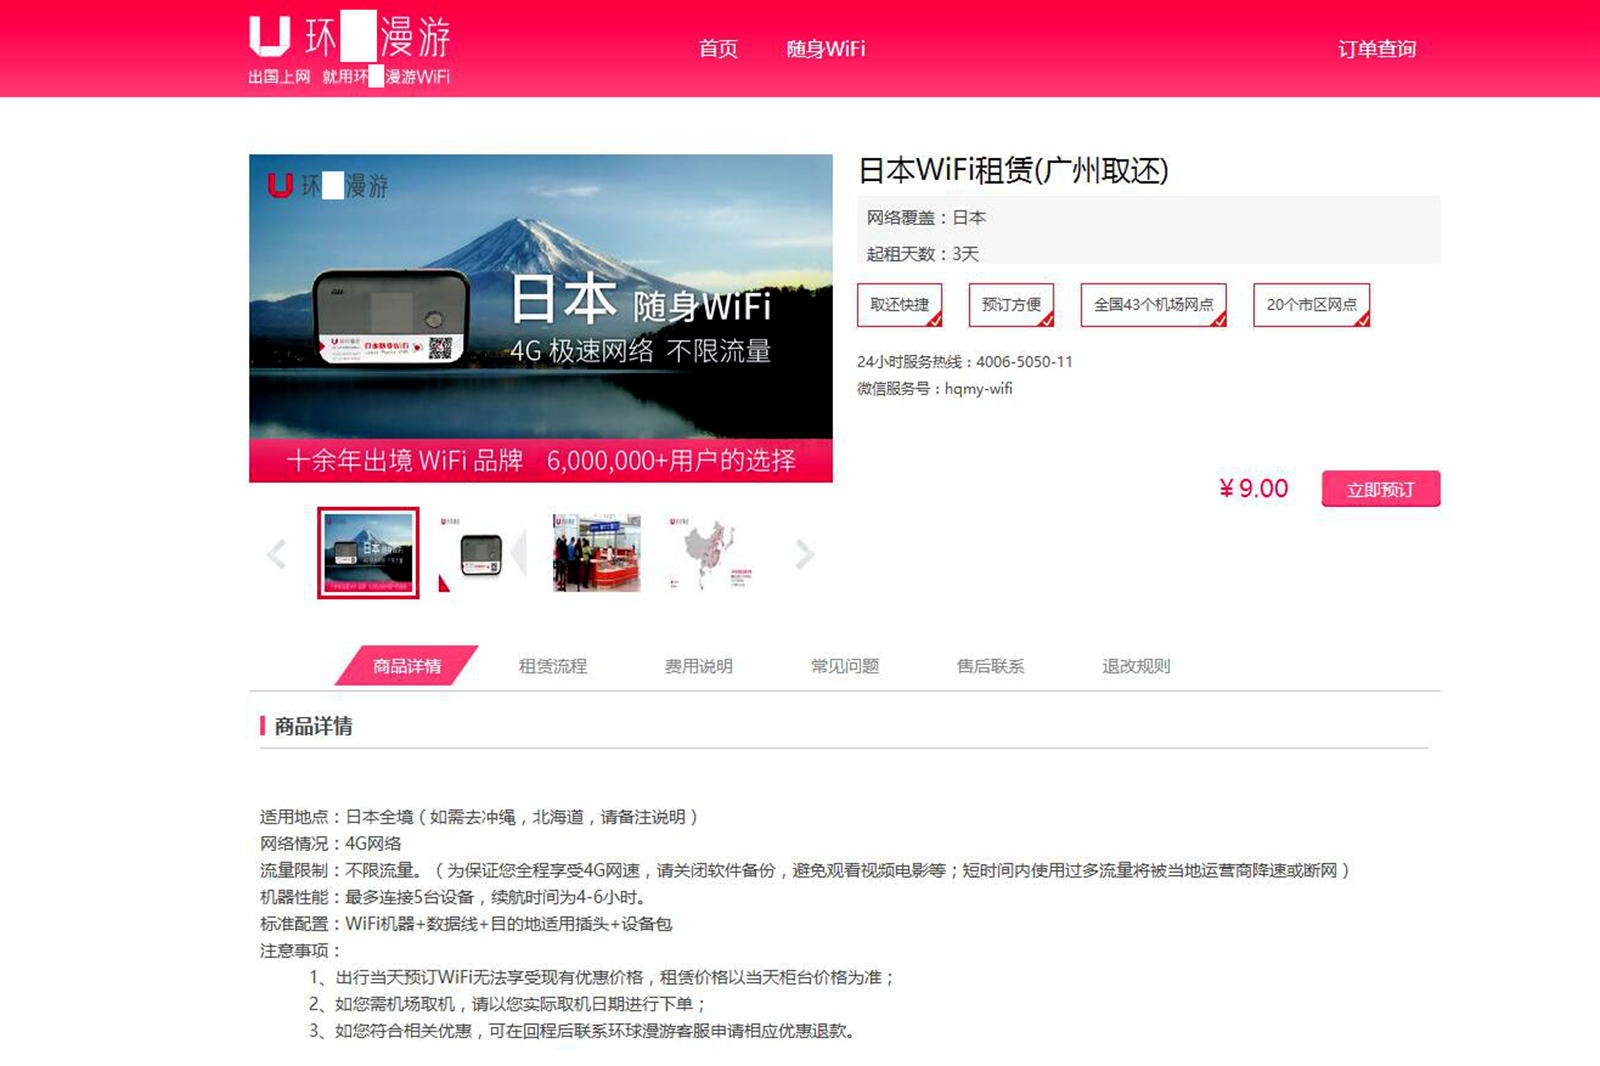Click the U logo in the header
Screen dimensions: 1600x1066
pyautogui.click(x=269, y=36)
